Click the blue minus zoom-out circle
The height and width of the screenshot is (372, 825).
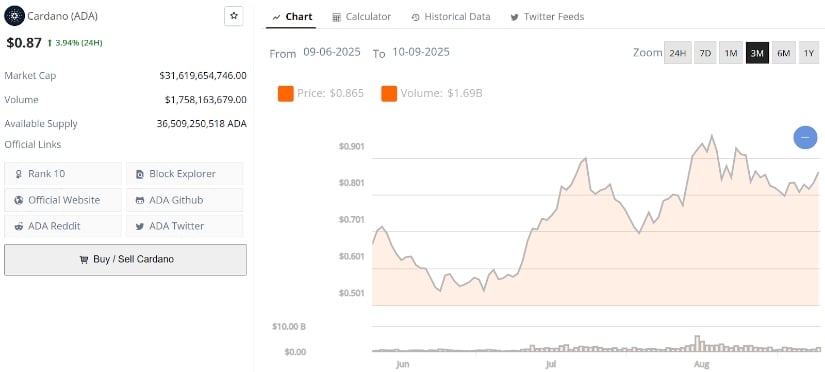click(805, 137)
